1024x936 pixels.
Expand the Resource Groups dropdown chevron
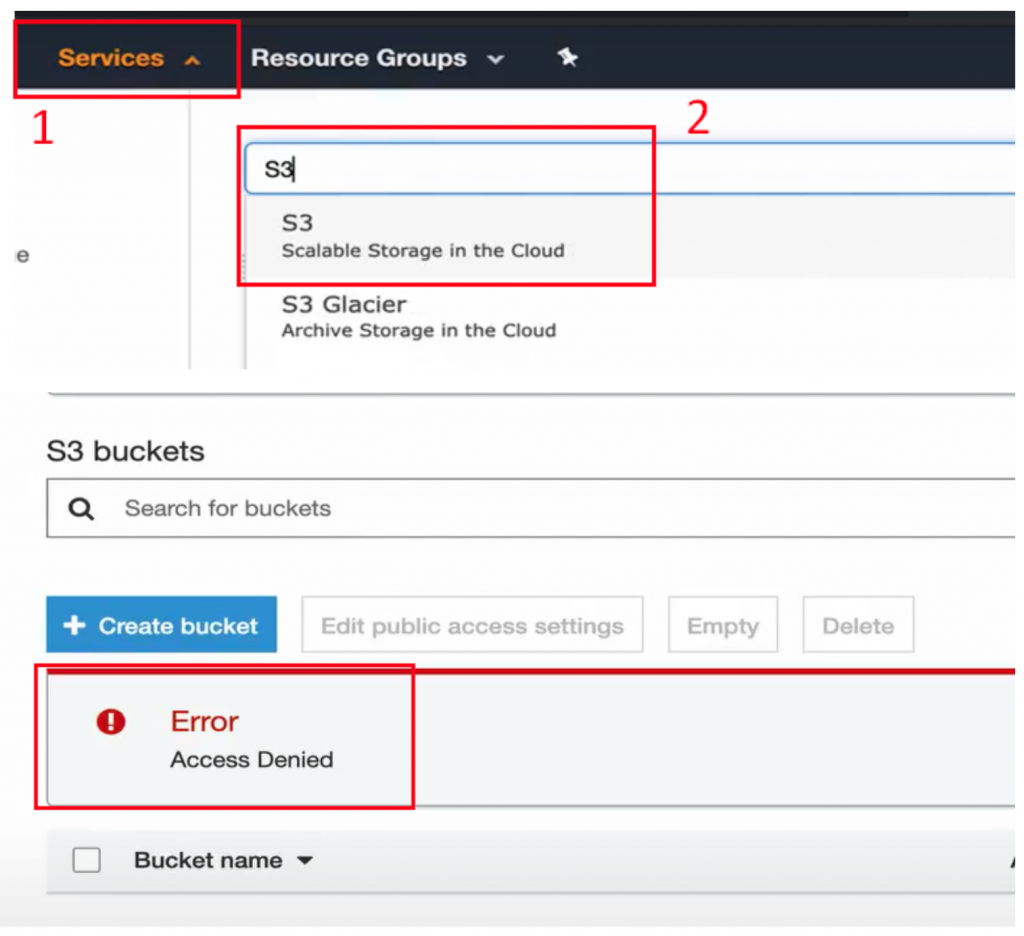[x=496, y=60]
